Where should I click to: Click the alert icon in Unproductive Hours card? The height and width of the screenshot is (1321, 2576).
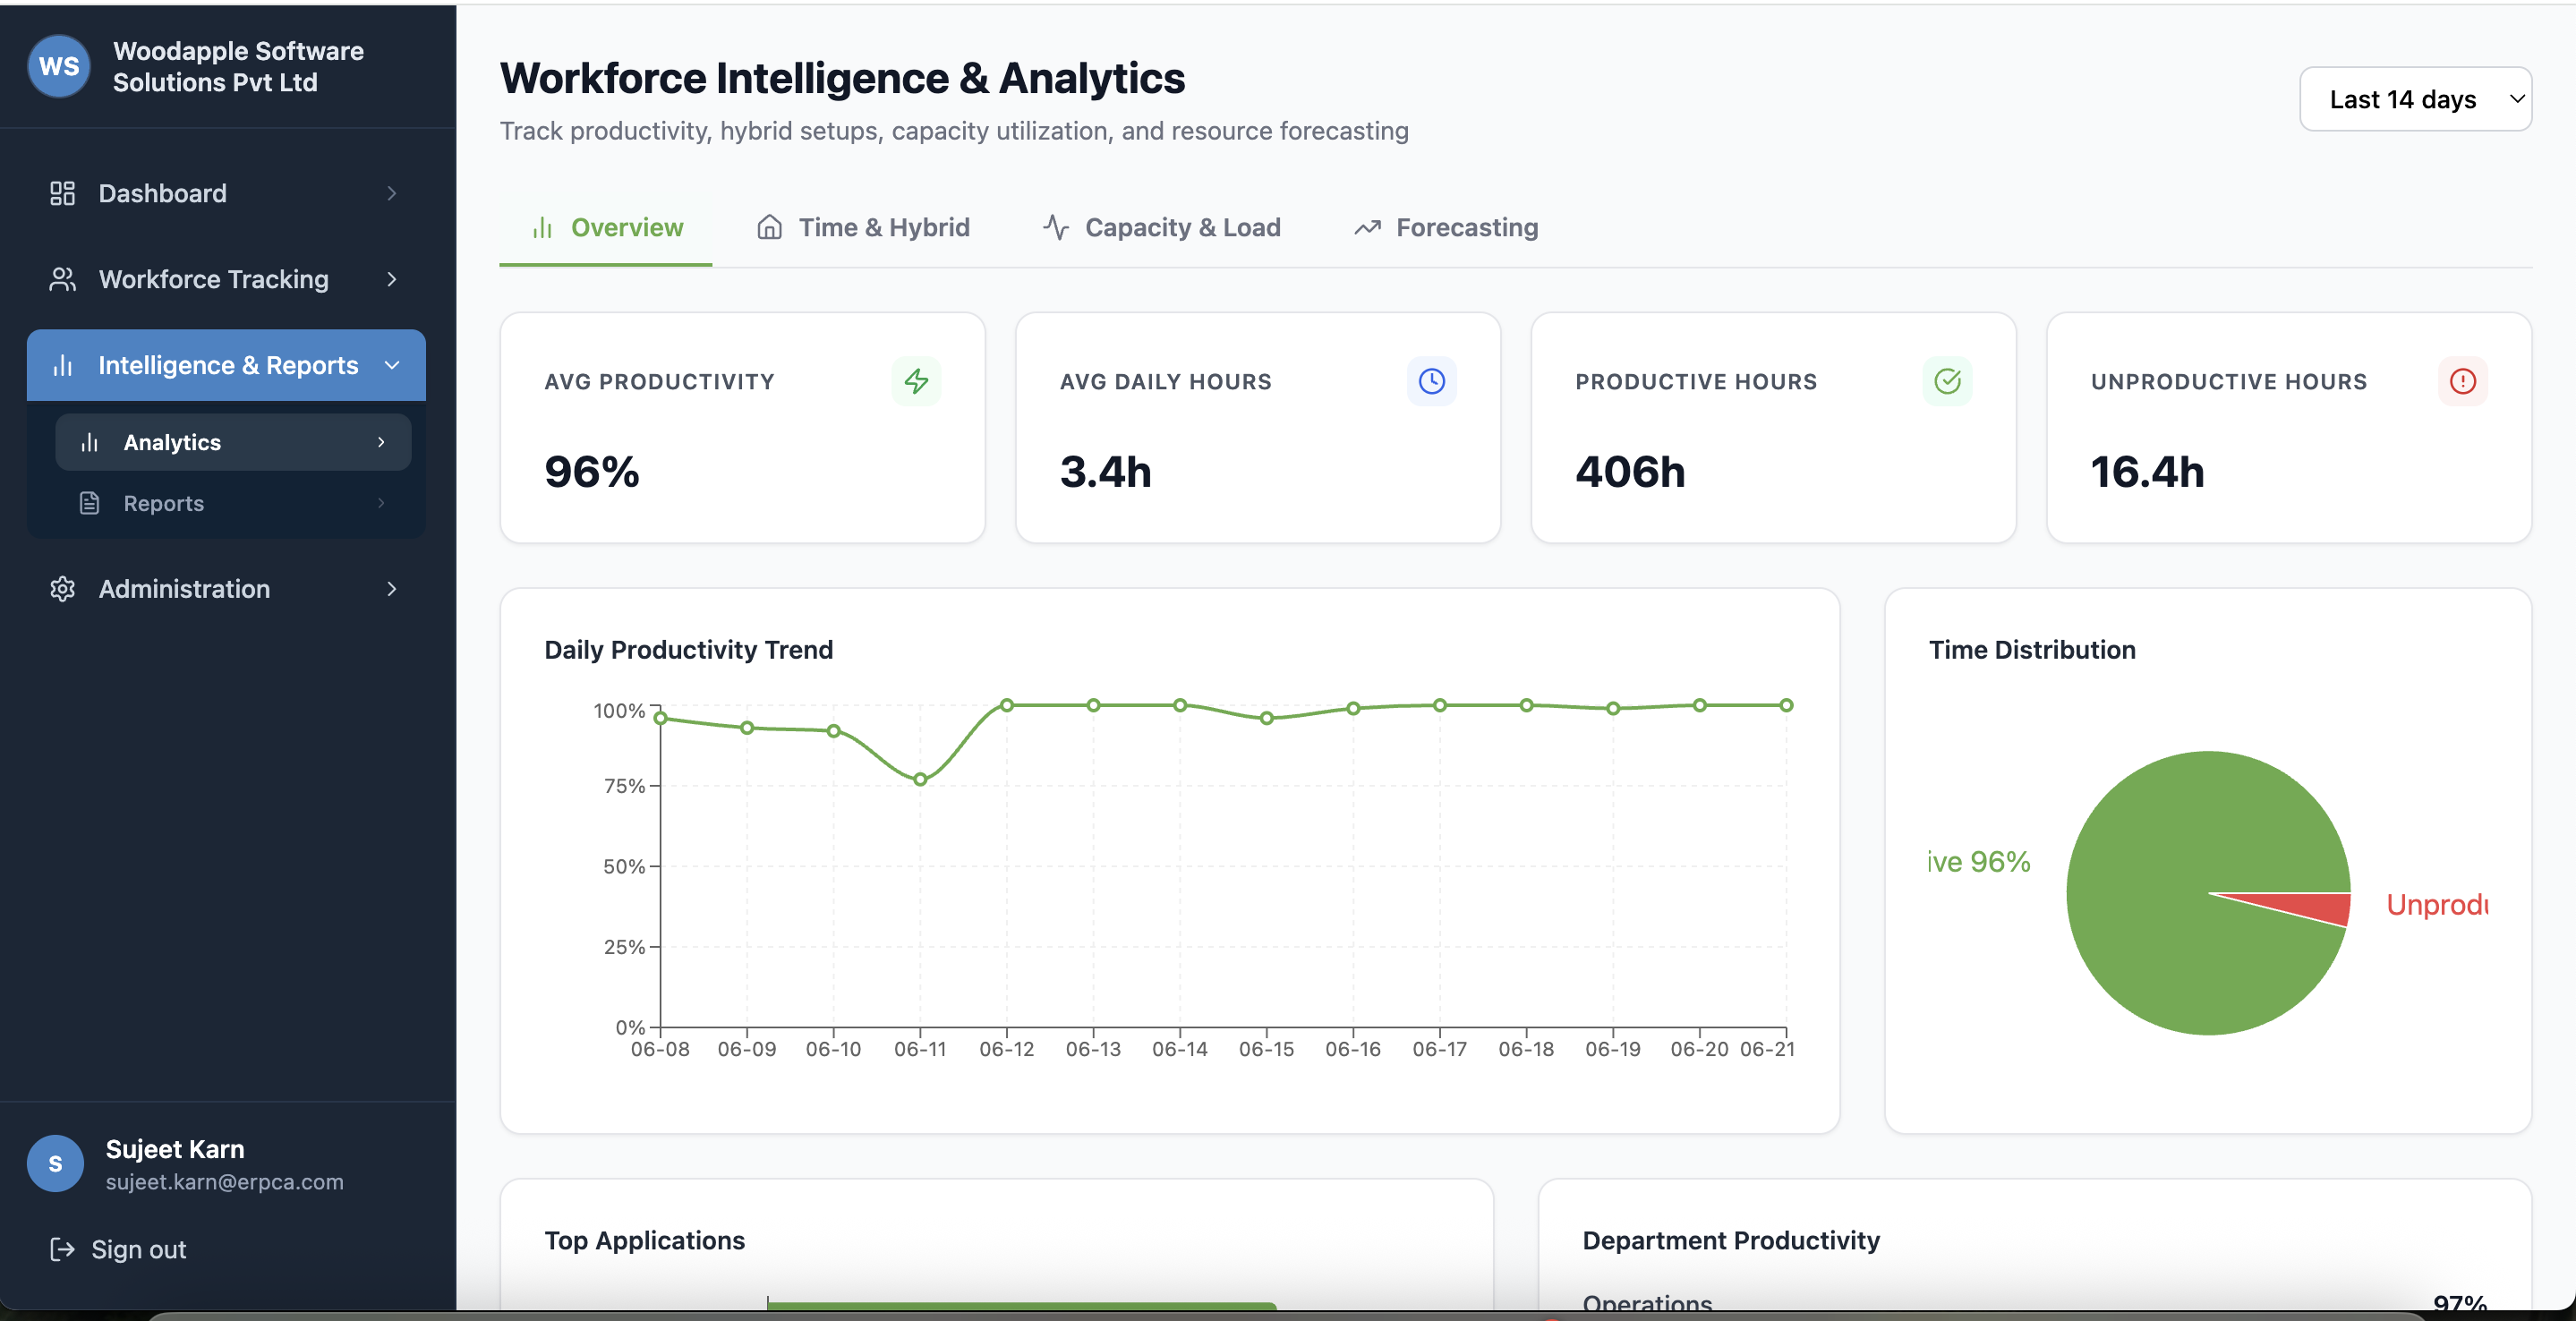point(2462,381)
